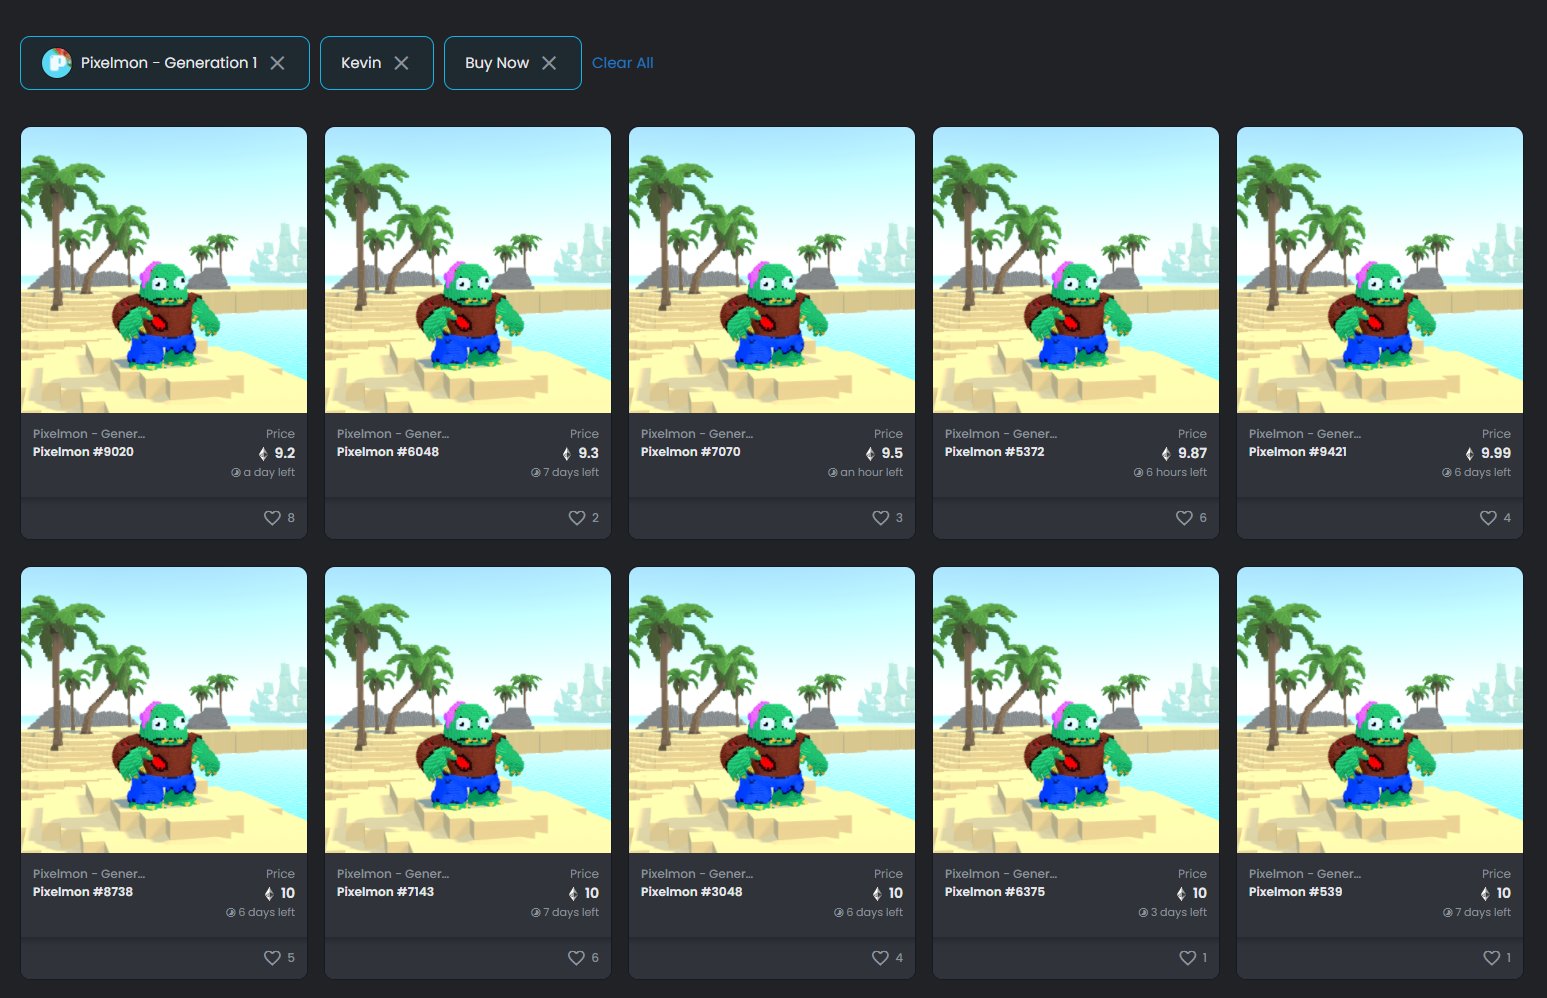This screenshot has width=1547, height=998.
Task: Select the Pixelmon #9421 name
Action: point(1298,452)
